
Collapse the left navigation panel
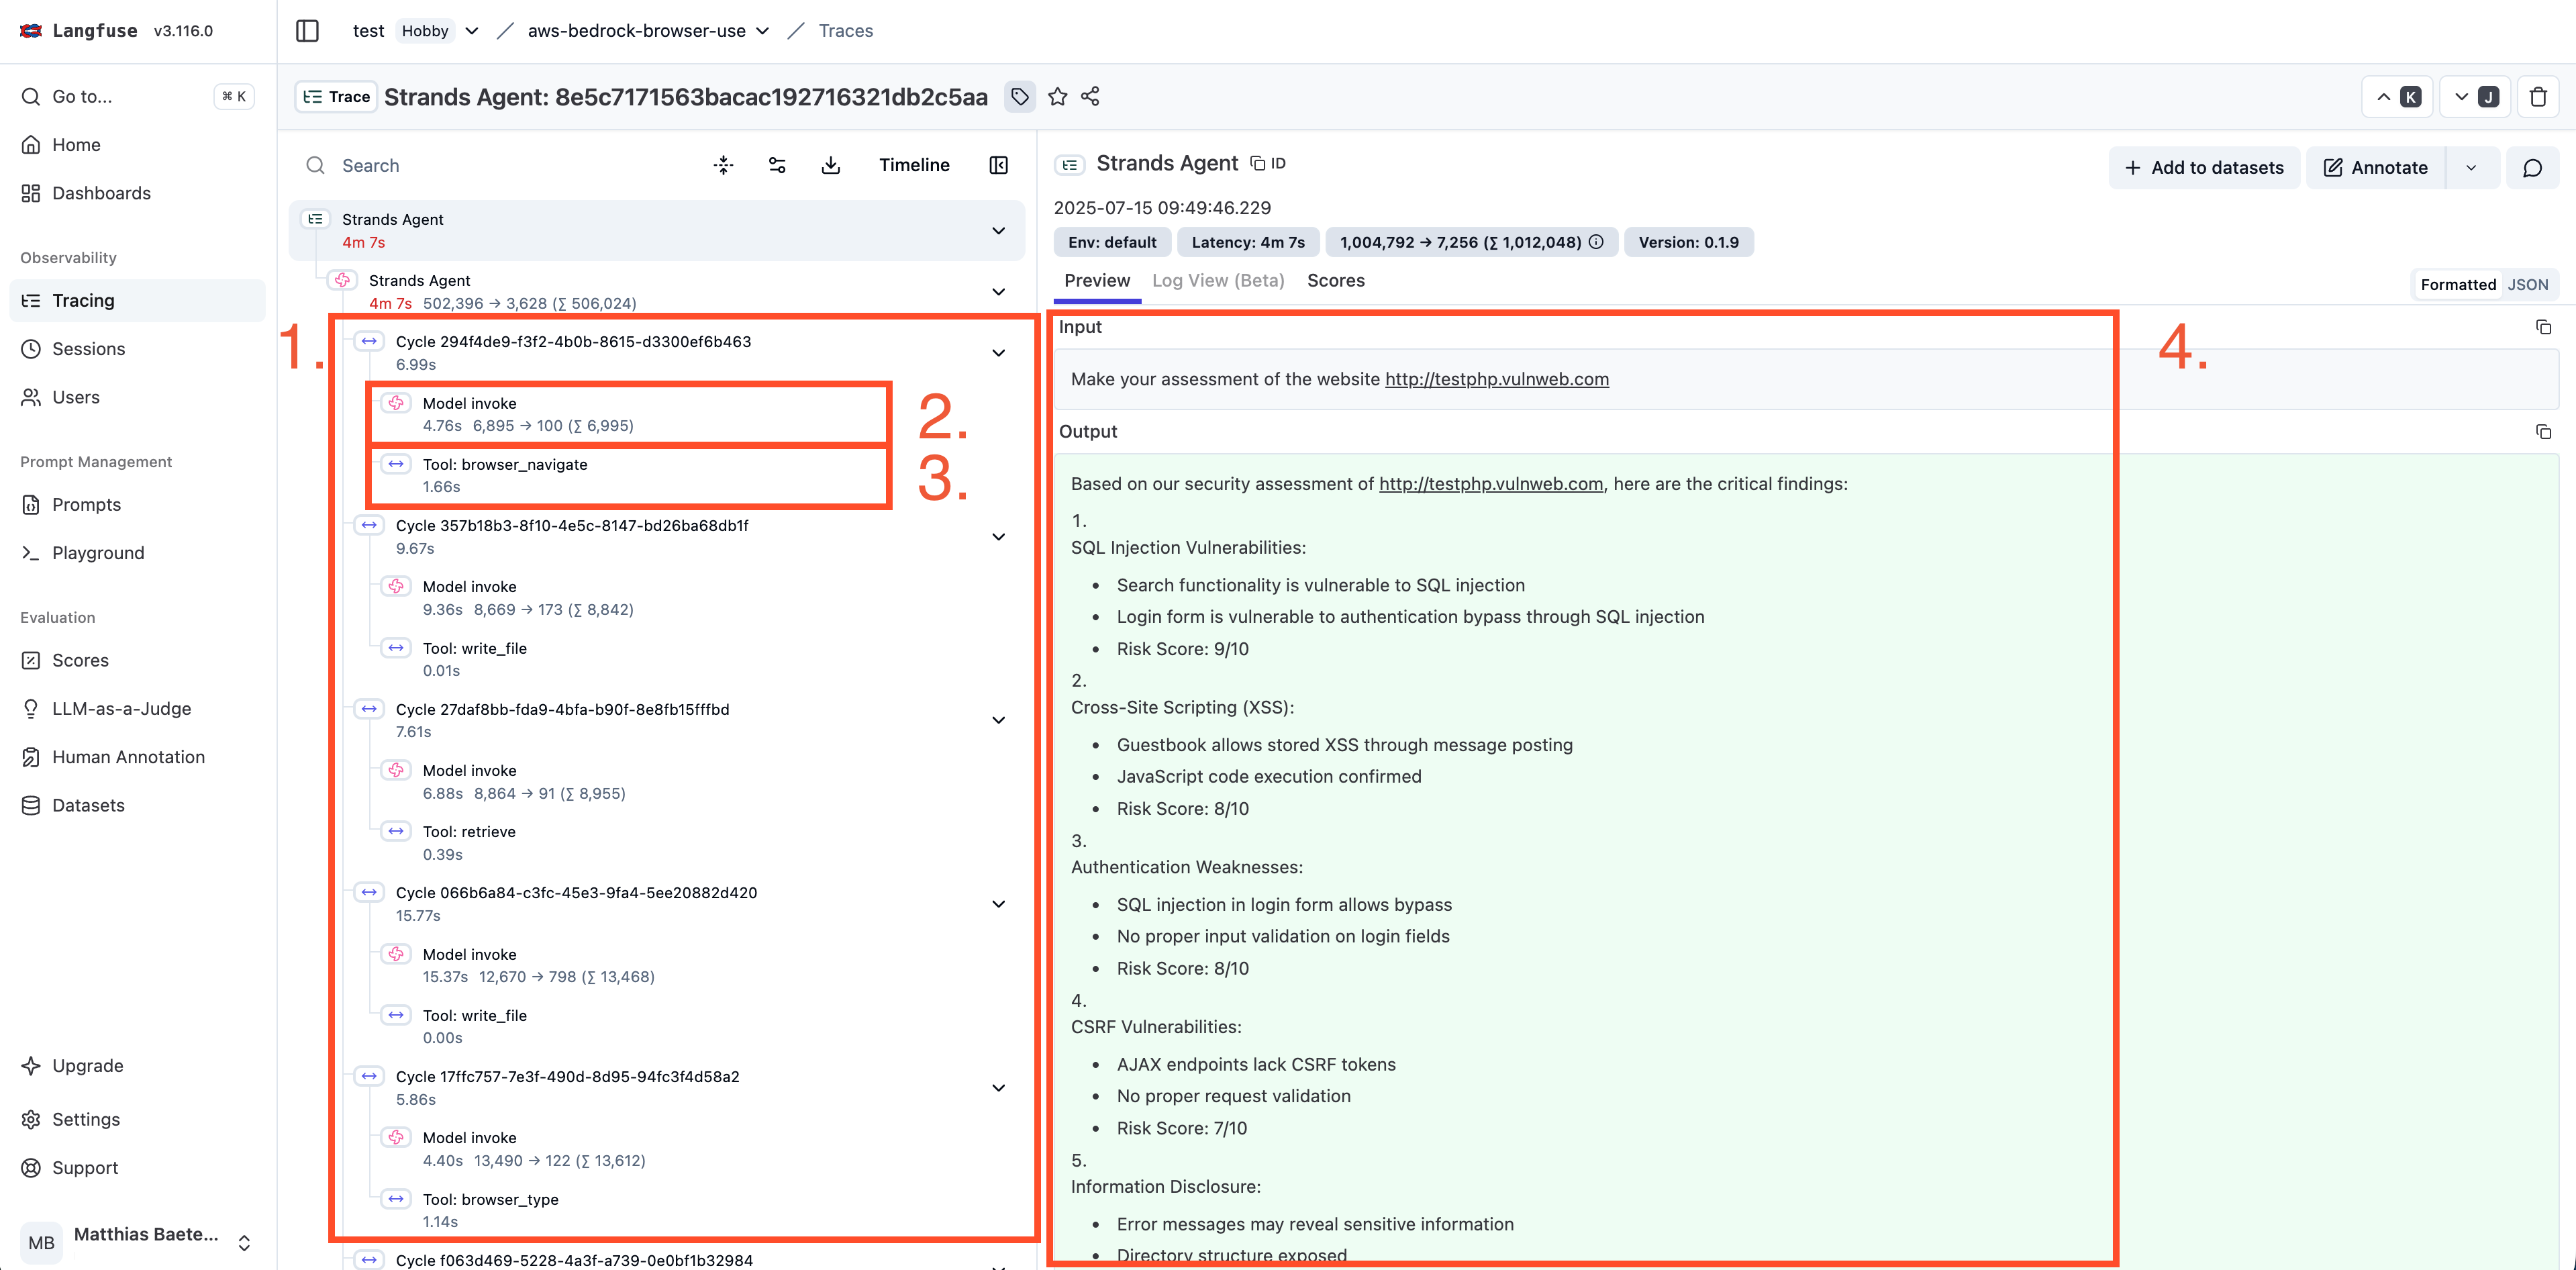coord(306,31)
